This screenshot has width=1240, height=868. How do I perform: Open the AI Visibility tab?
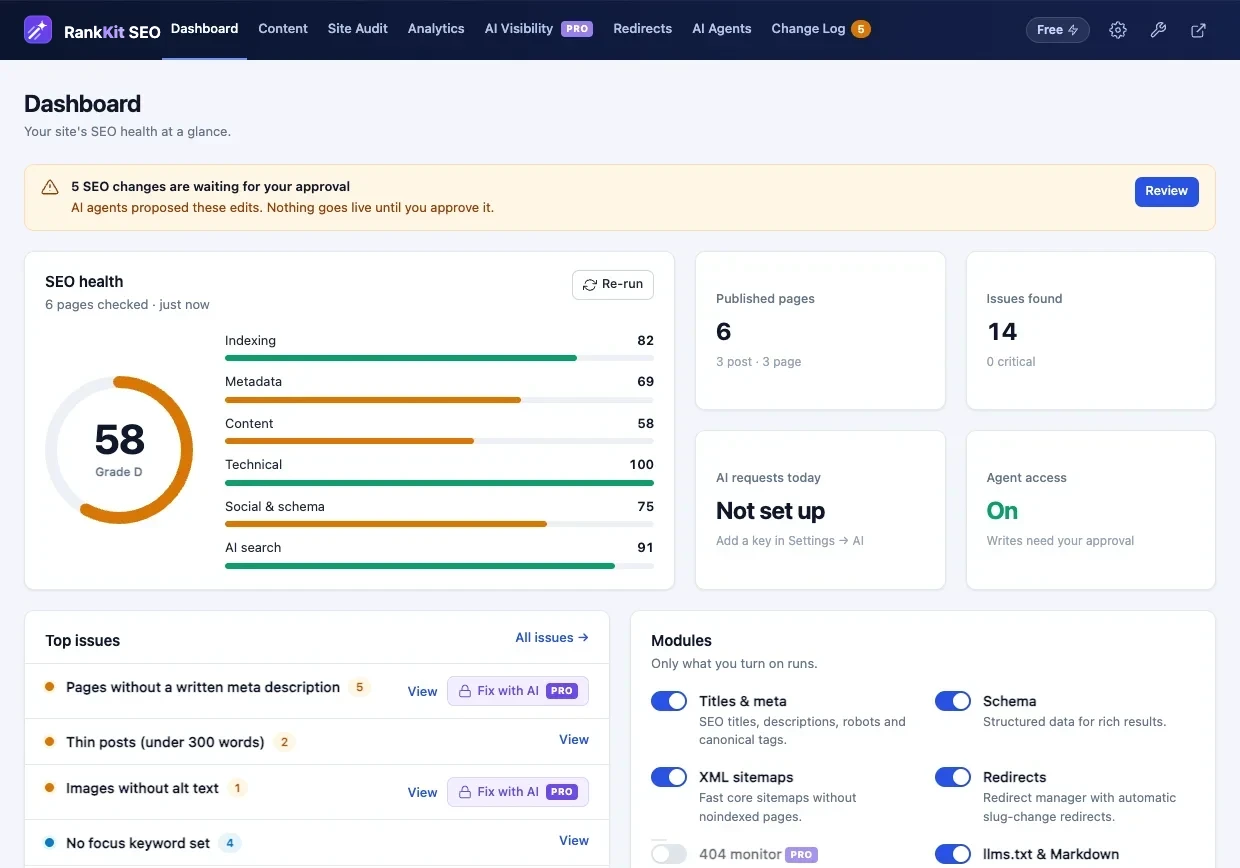point(538,29)
